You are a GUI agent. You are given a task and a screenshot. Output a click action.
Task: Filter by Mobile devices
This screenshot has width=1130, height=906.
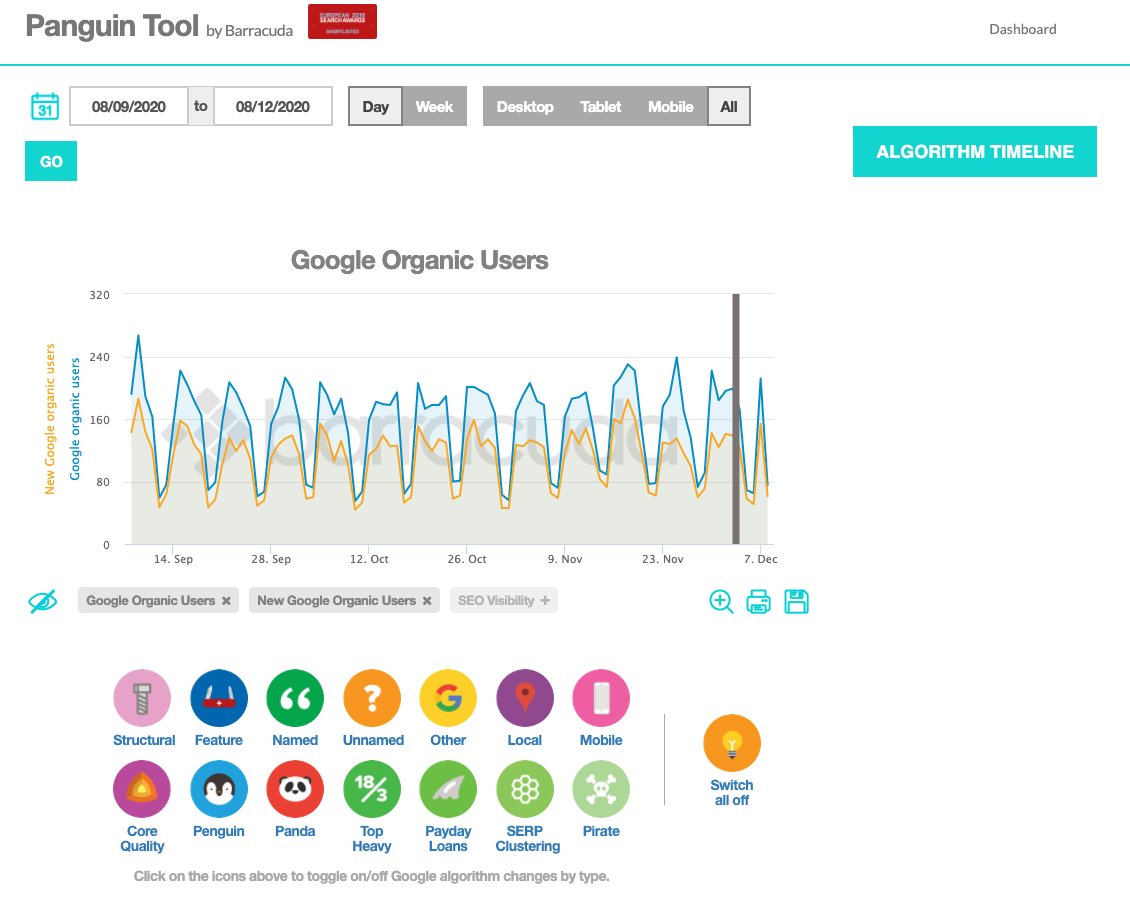(x=670, y=107)
